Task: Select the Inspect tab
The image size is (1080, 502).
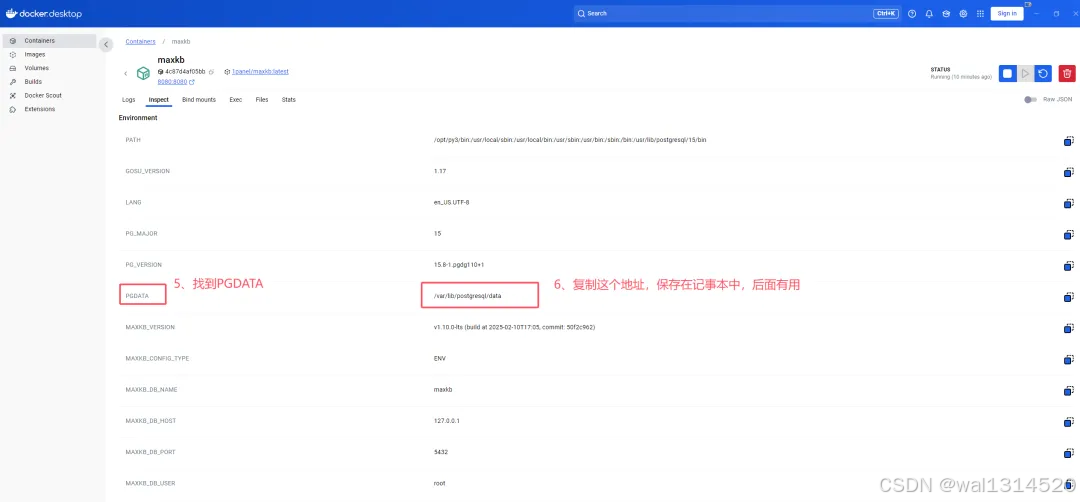Action: click(x=158, y=100)
